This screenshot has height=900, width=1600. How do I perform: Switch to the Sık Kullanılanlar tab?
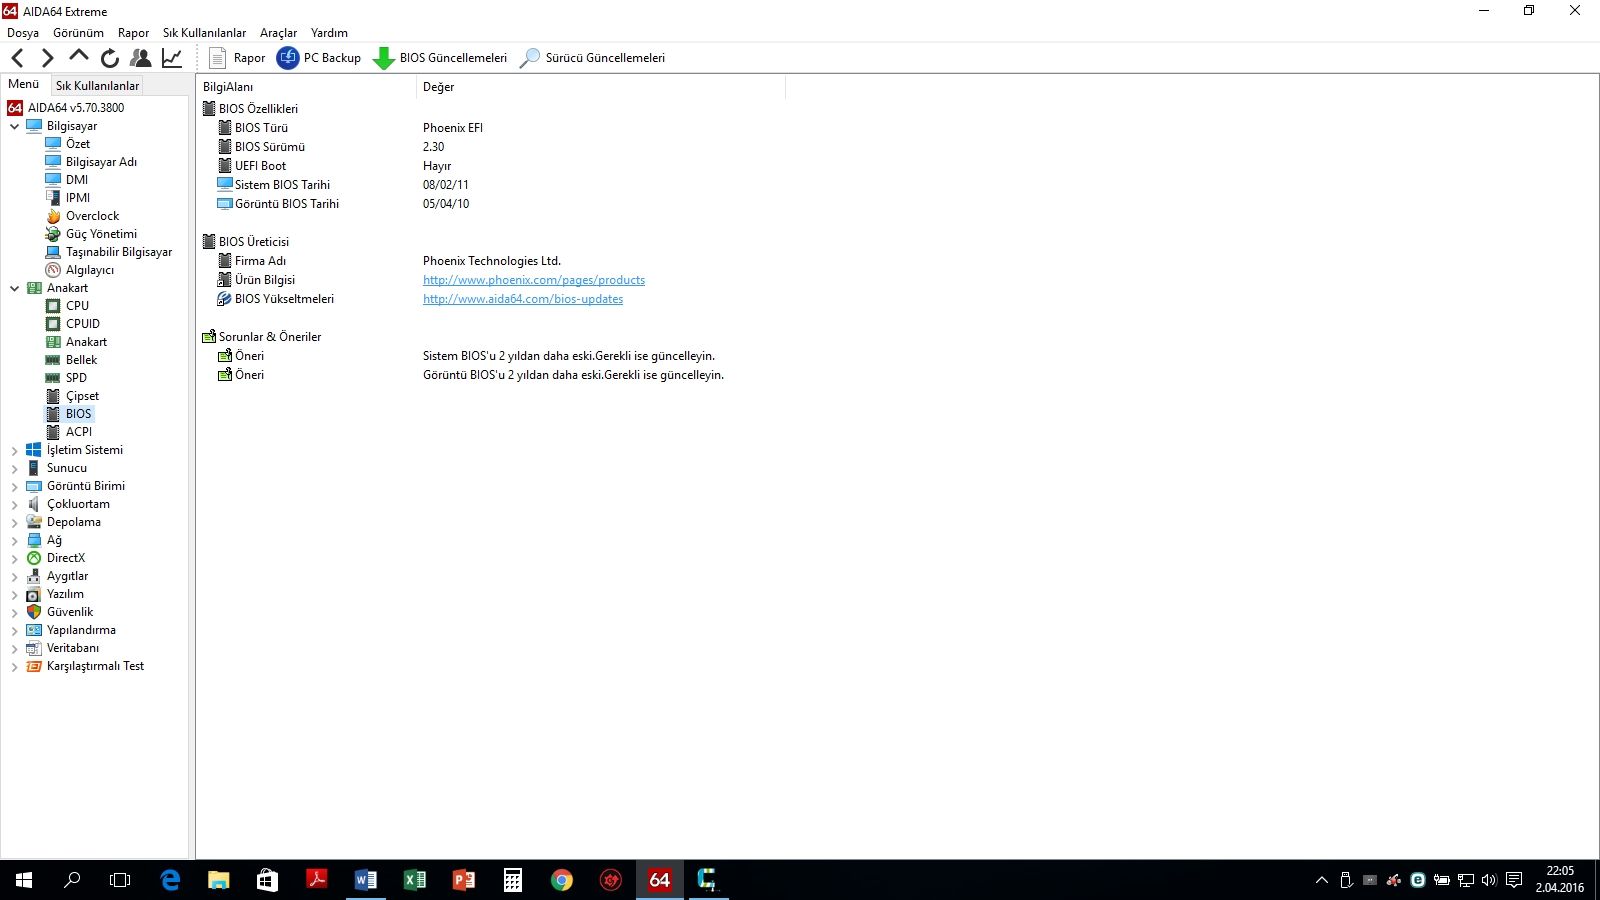pos(97,86)
